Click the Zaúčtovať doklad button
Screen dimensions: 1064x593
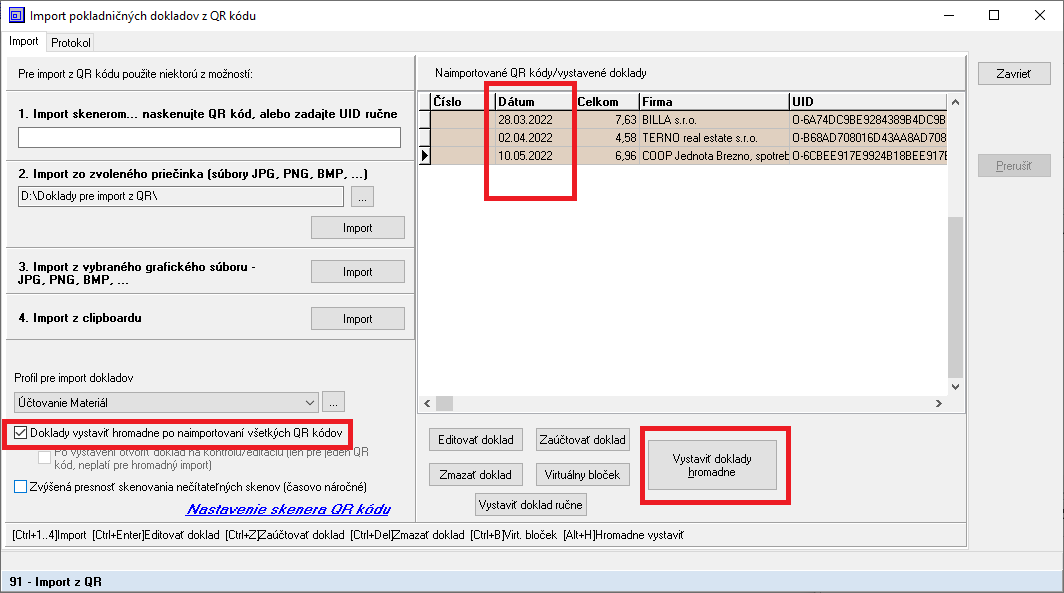pos(582,440)
